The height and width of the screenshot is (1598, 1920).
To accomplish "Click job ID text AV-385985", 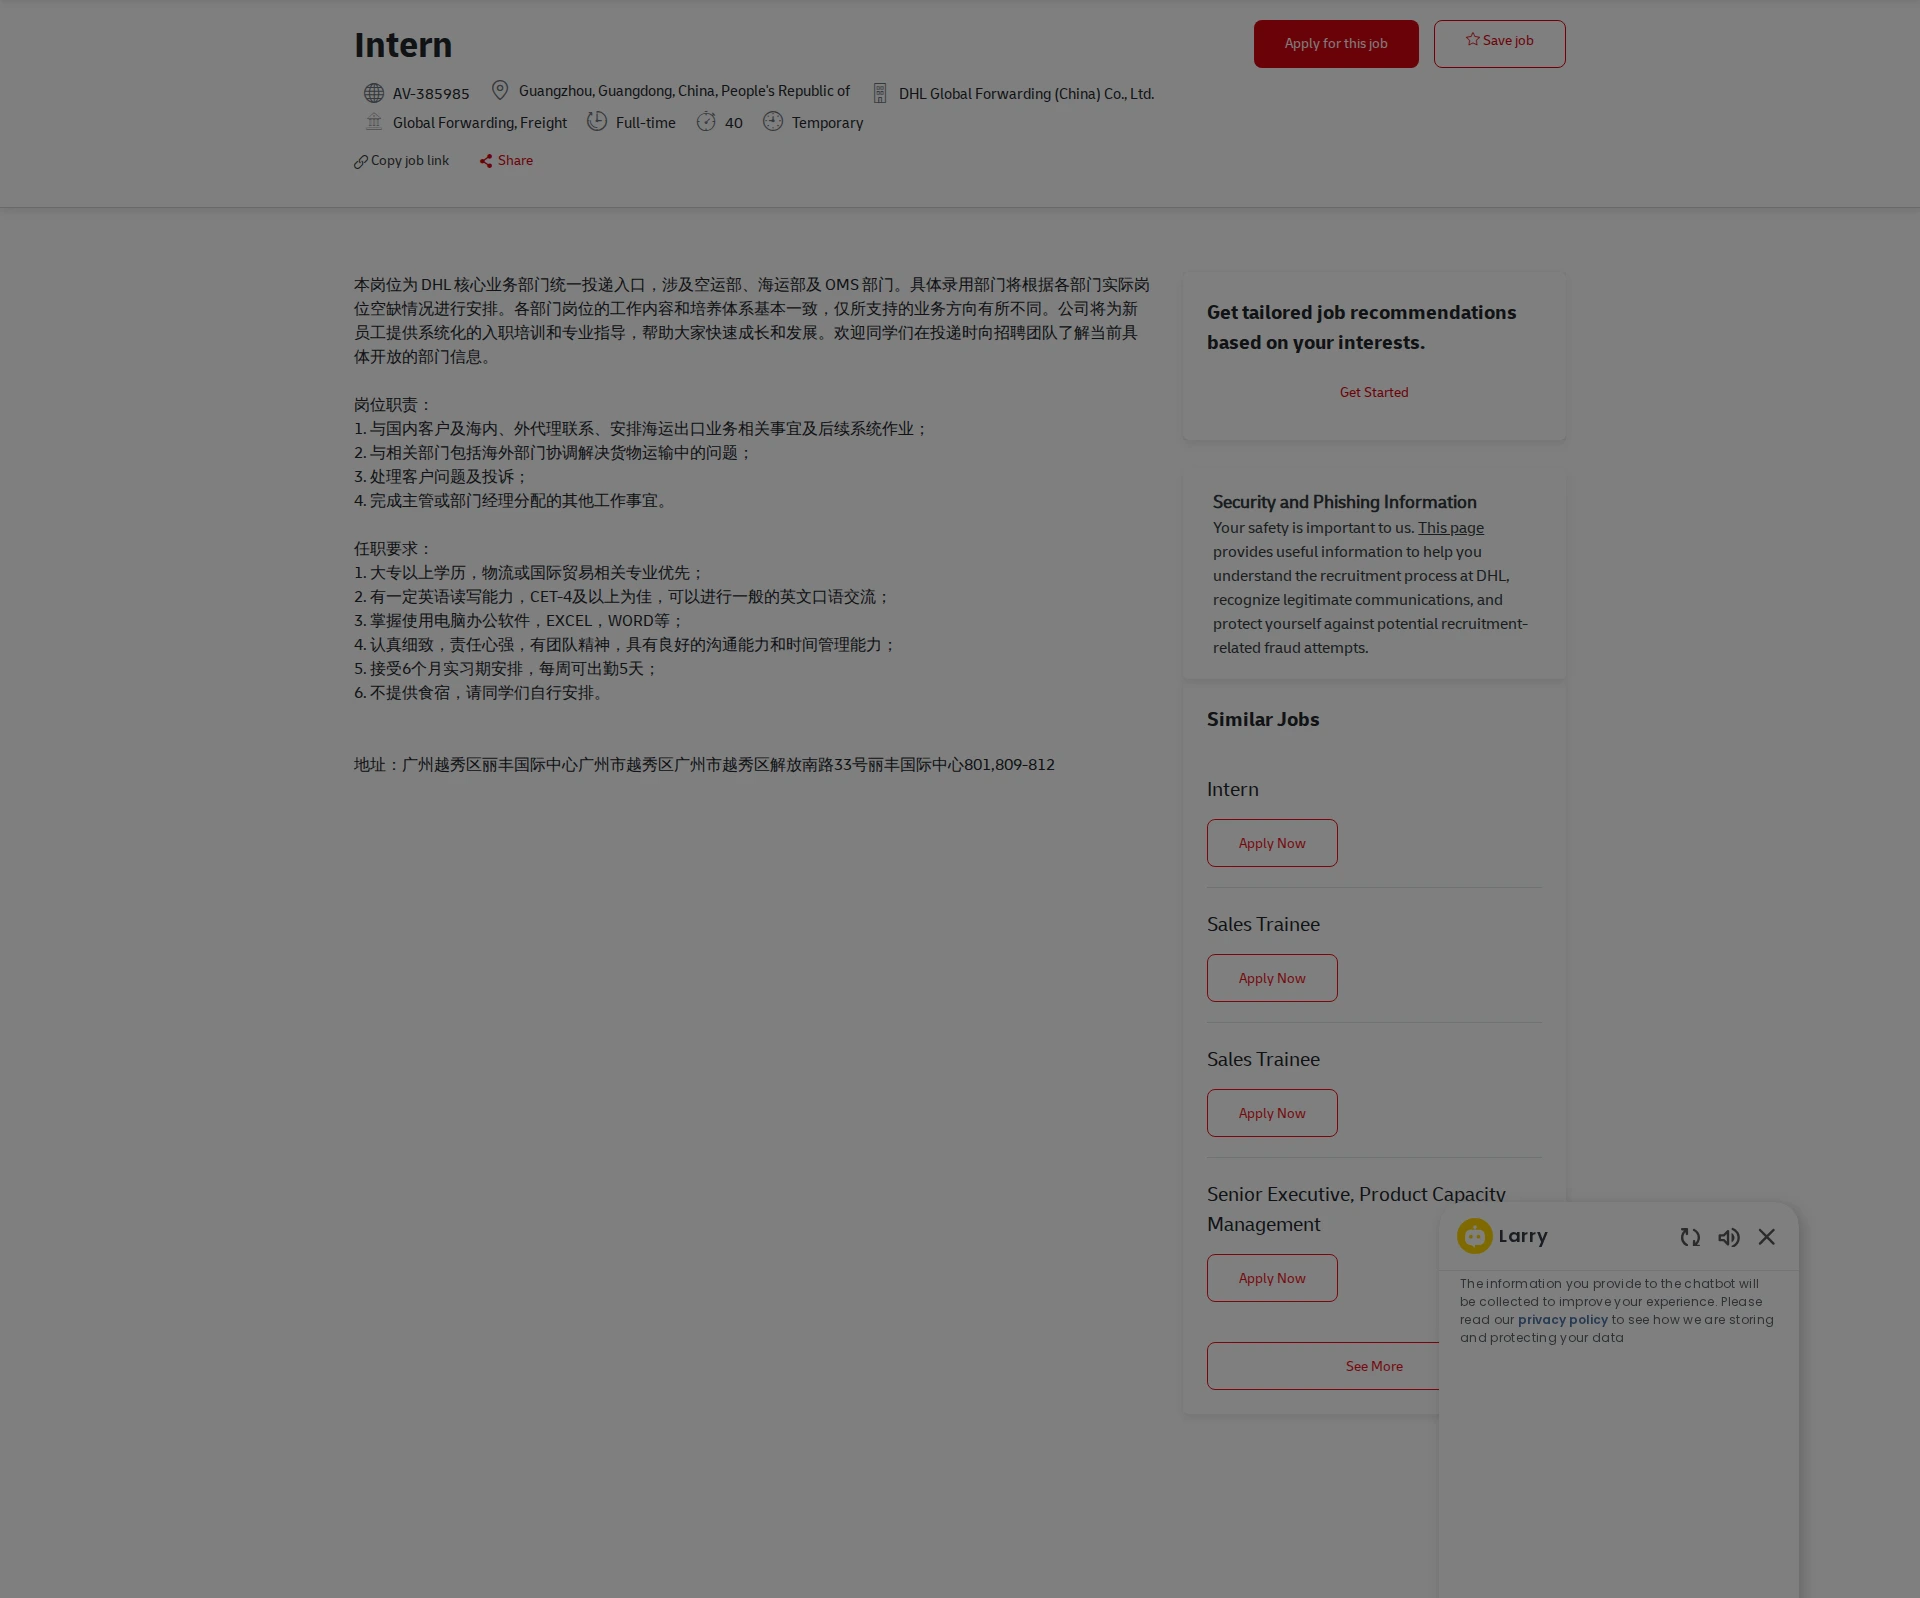I will 431,94.
